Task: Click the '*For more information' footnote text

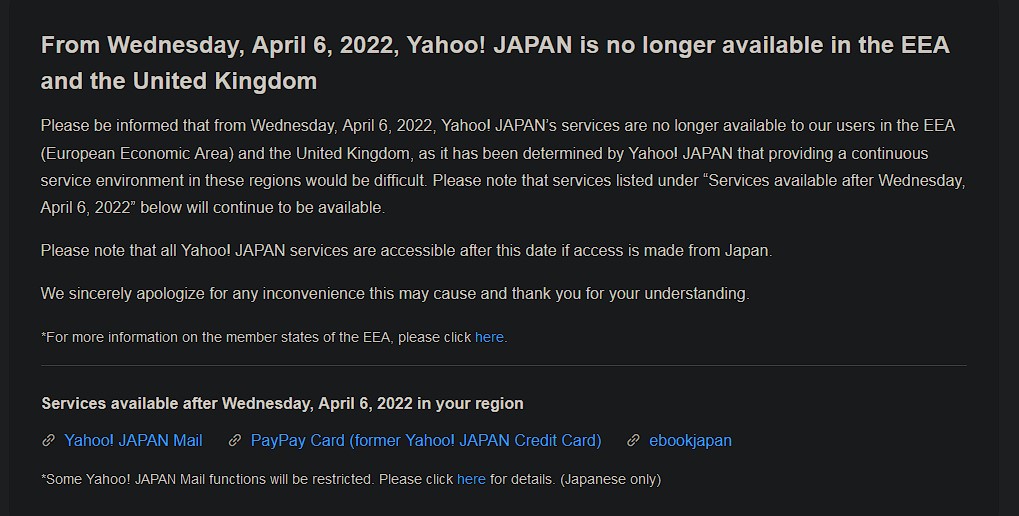Action: point(274,337)
